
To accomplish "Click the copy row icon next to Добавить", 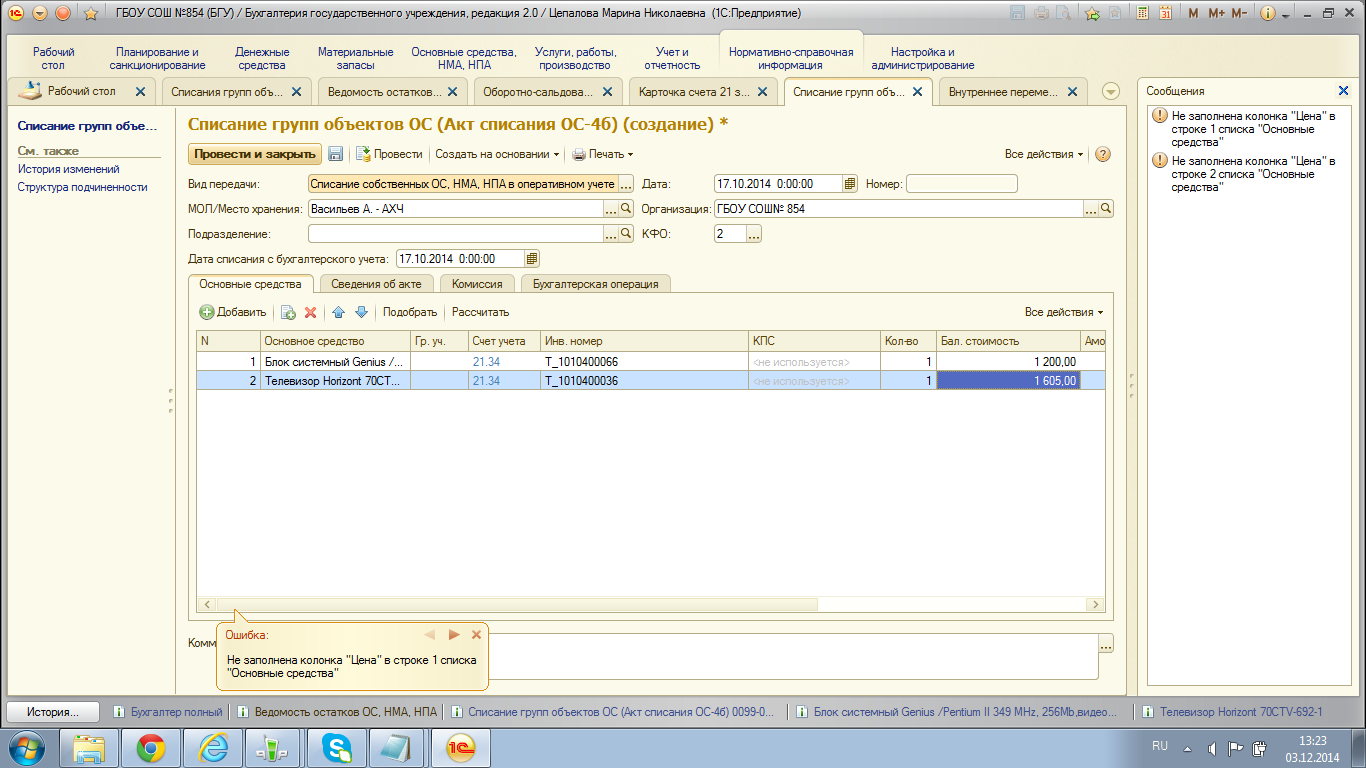I will (x=288, y=312).
